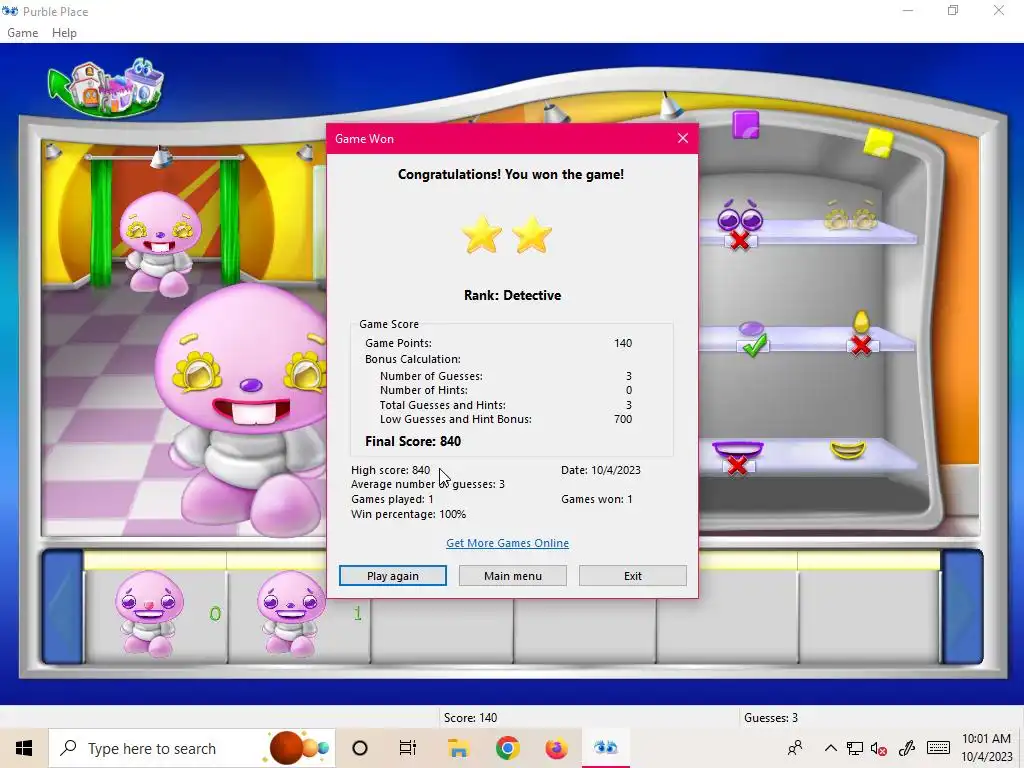Image resolution: width=1024 pixels, height=768 pixels.
Task: Pick the purple color cube above shelves
Action: (746, 124)
